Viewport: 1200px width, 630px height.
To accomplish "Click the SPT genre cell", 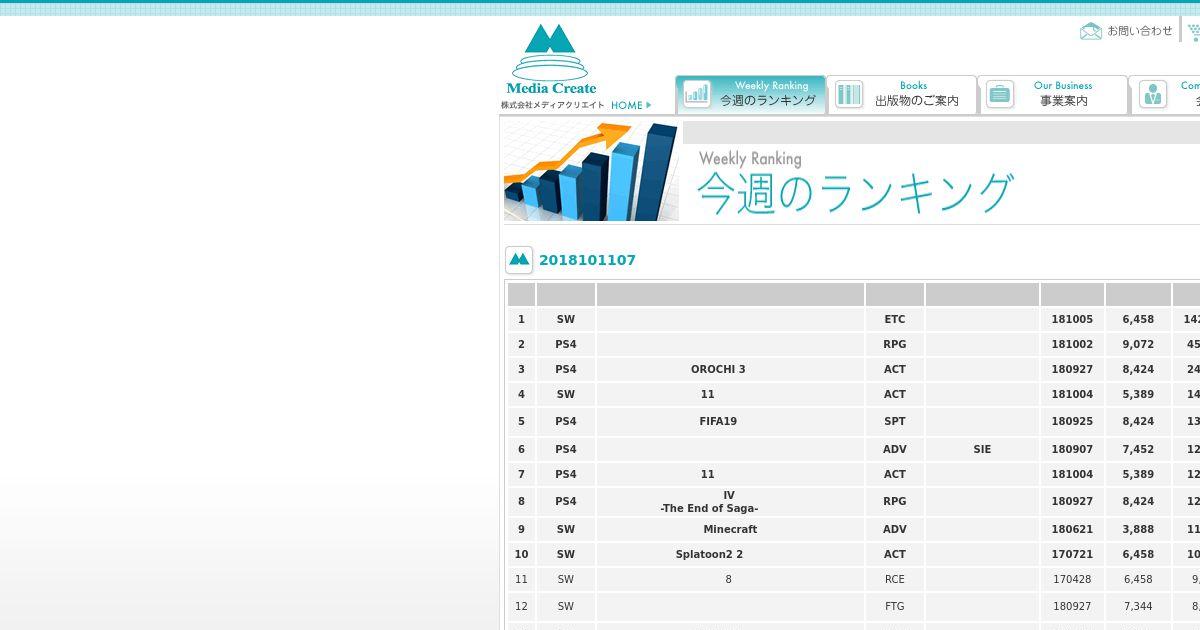I will (x=895, y=421).
